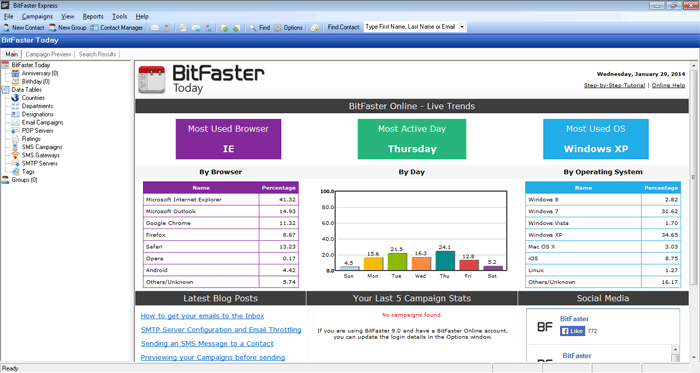This screenshot has width=700, height=373.
Task: Click the Windows XP row in OS table
Action: pyautogui.click(x=603, y=235)
